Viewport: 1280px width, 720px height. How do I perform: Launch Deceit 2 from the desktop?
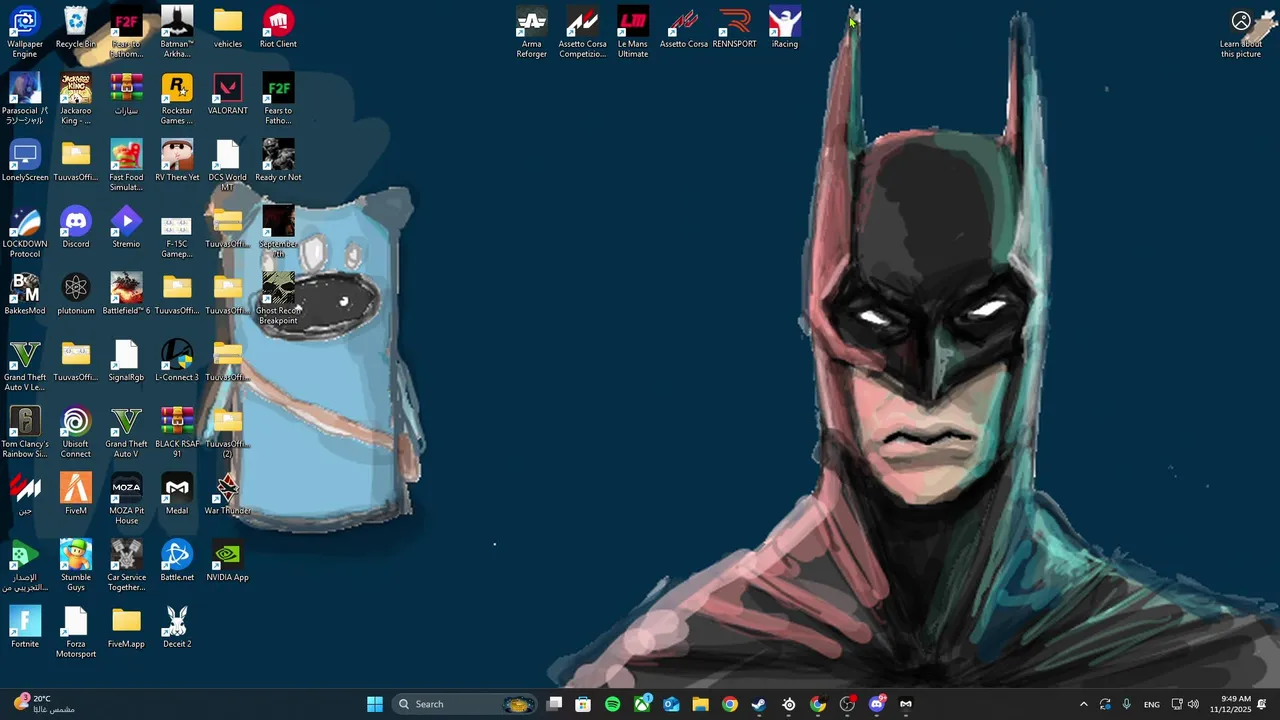click(177, 628)
